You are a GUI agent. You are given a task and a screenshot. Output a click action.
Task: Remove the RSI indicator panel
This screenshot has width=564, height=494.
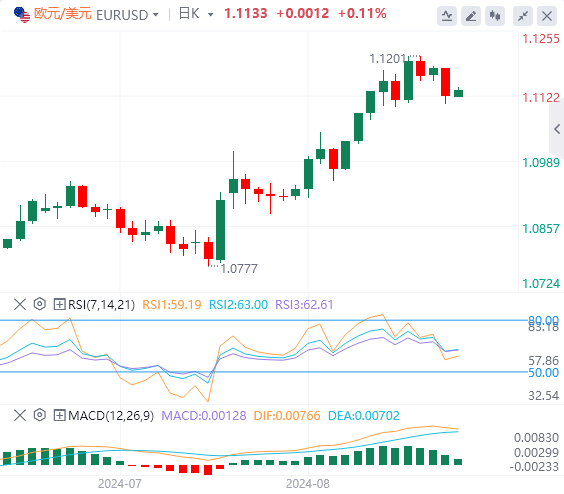(20, 304)
